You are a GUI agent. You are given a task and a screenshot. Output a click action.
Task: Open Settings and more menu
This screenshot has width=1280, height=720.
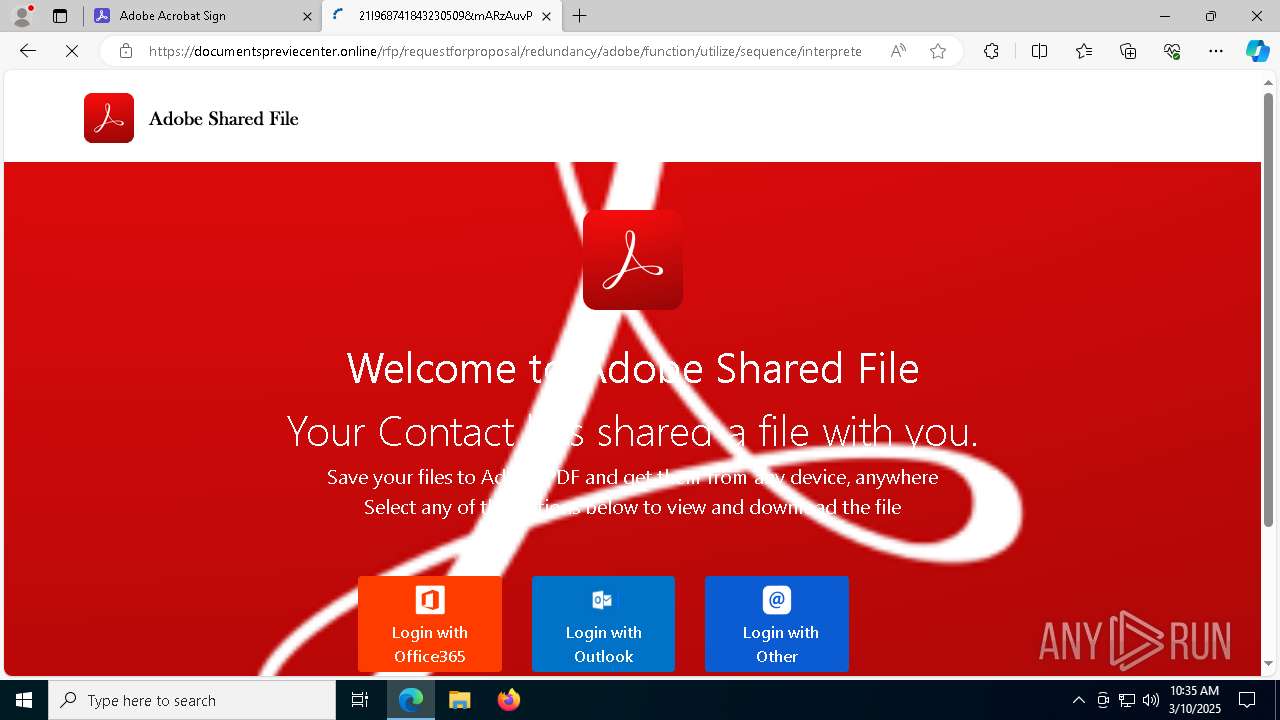(x=1216, y=51)
